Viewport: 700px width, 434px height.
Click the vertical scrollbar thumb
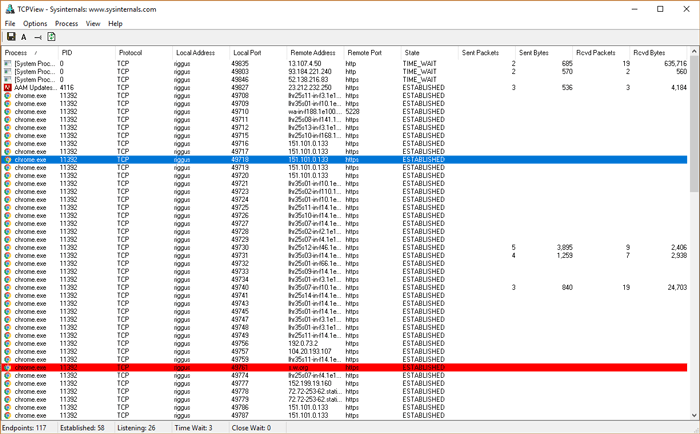pos(694,124)
